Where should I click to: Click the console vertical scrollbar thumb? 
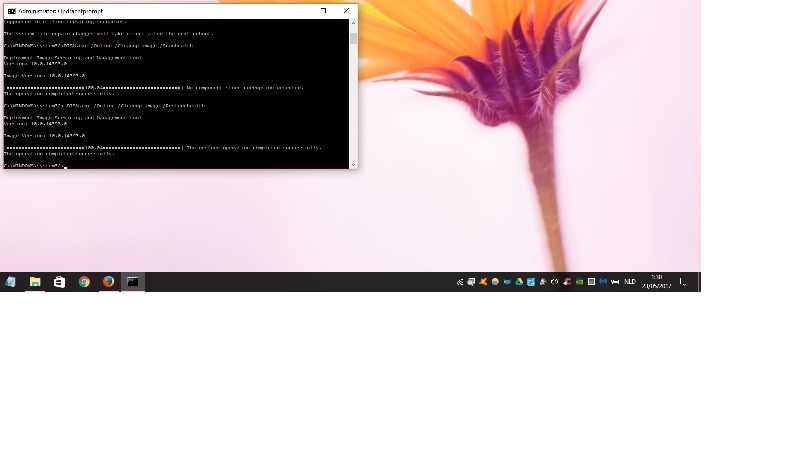(353, 38)
